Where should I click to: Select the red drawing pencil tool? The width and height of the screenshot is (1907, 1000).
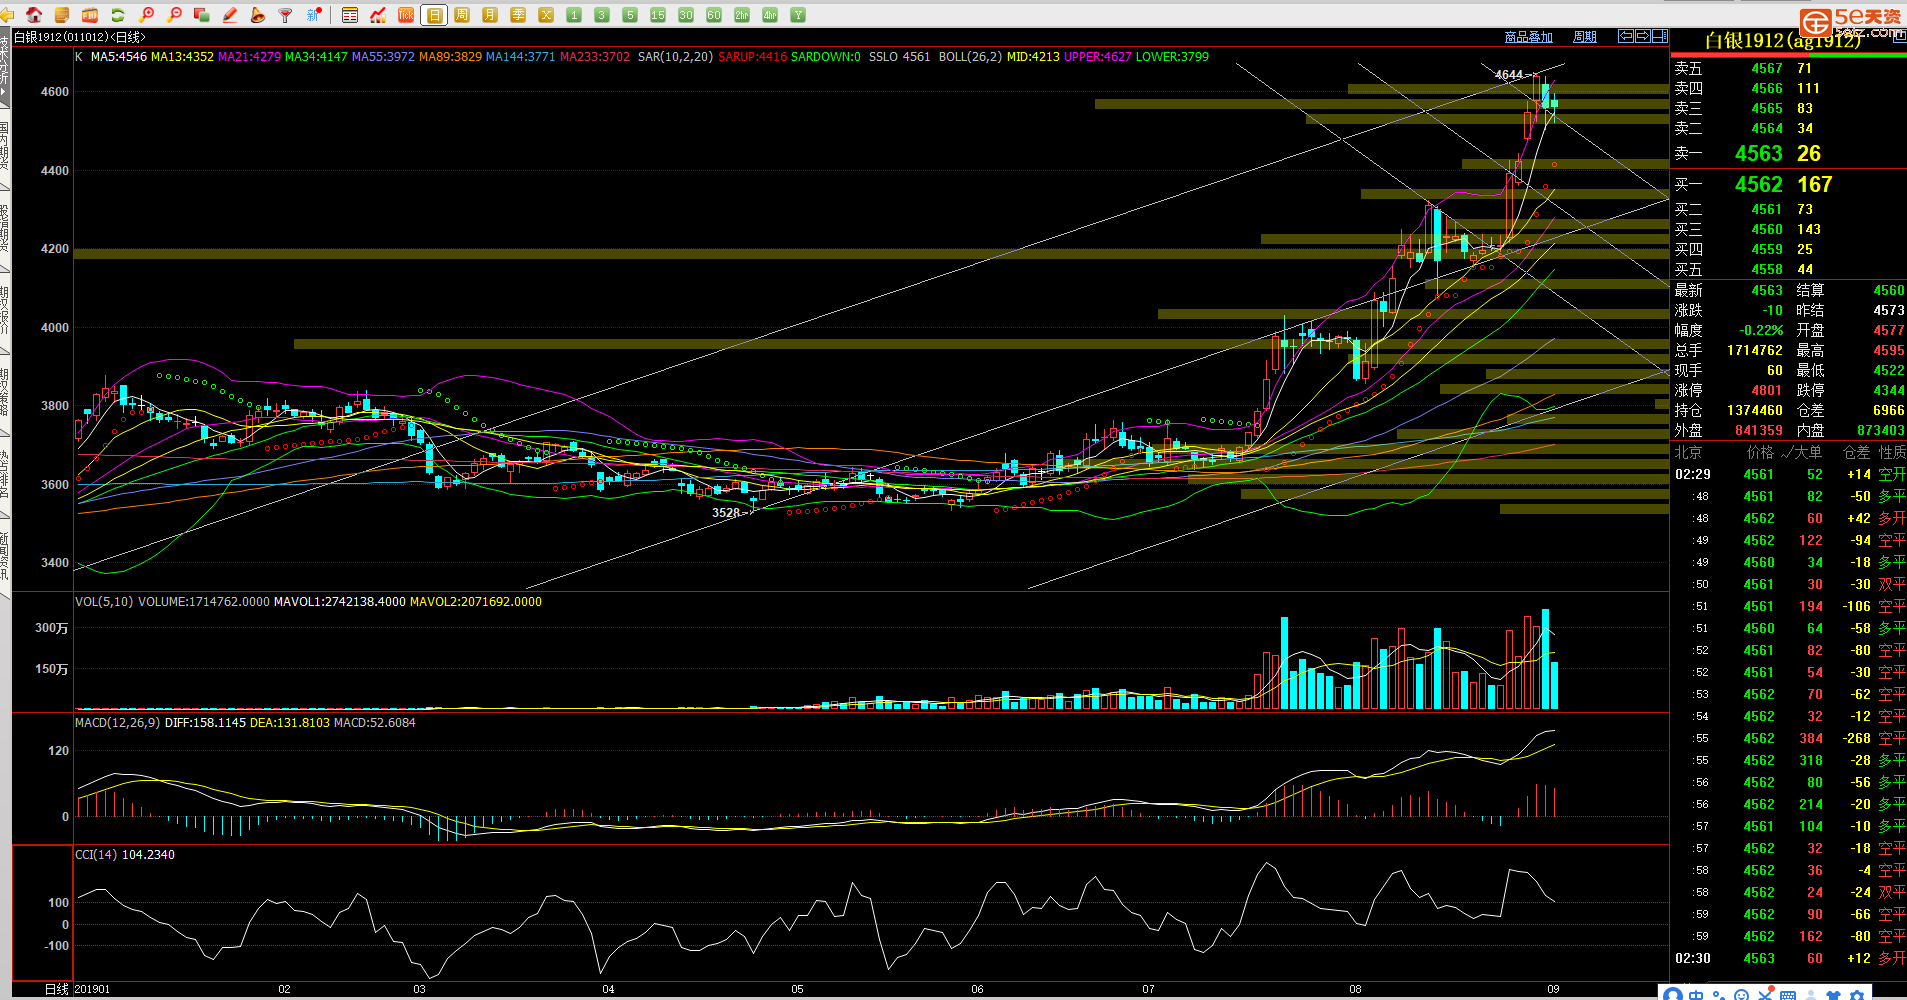coord(230,15)
